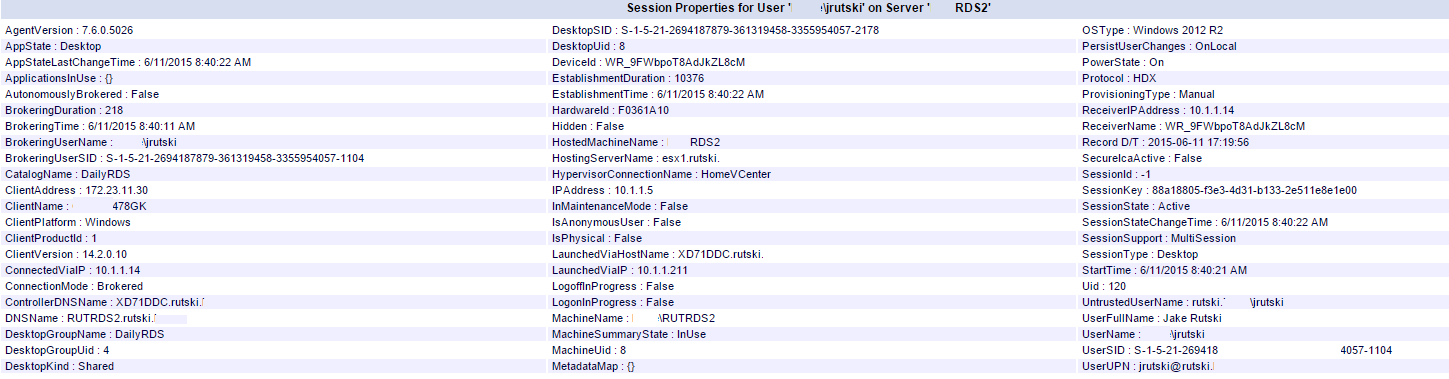Screen dimensions: 1449x379
Task: Select the BrokeringUserSID row
Action: pos(184,158)
